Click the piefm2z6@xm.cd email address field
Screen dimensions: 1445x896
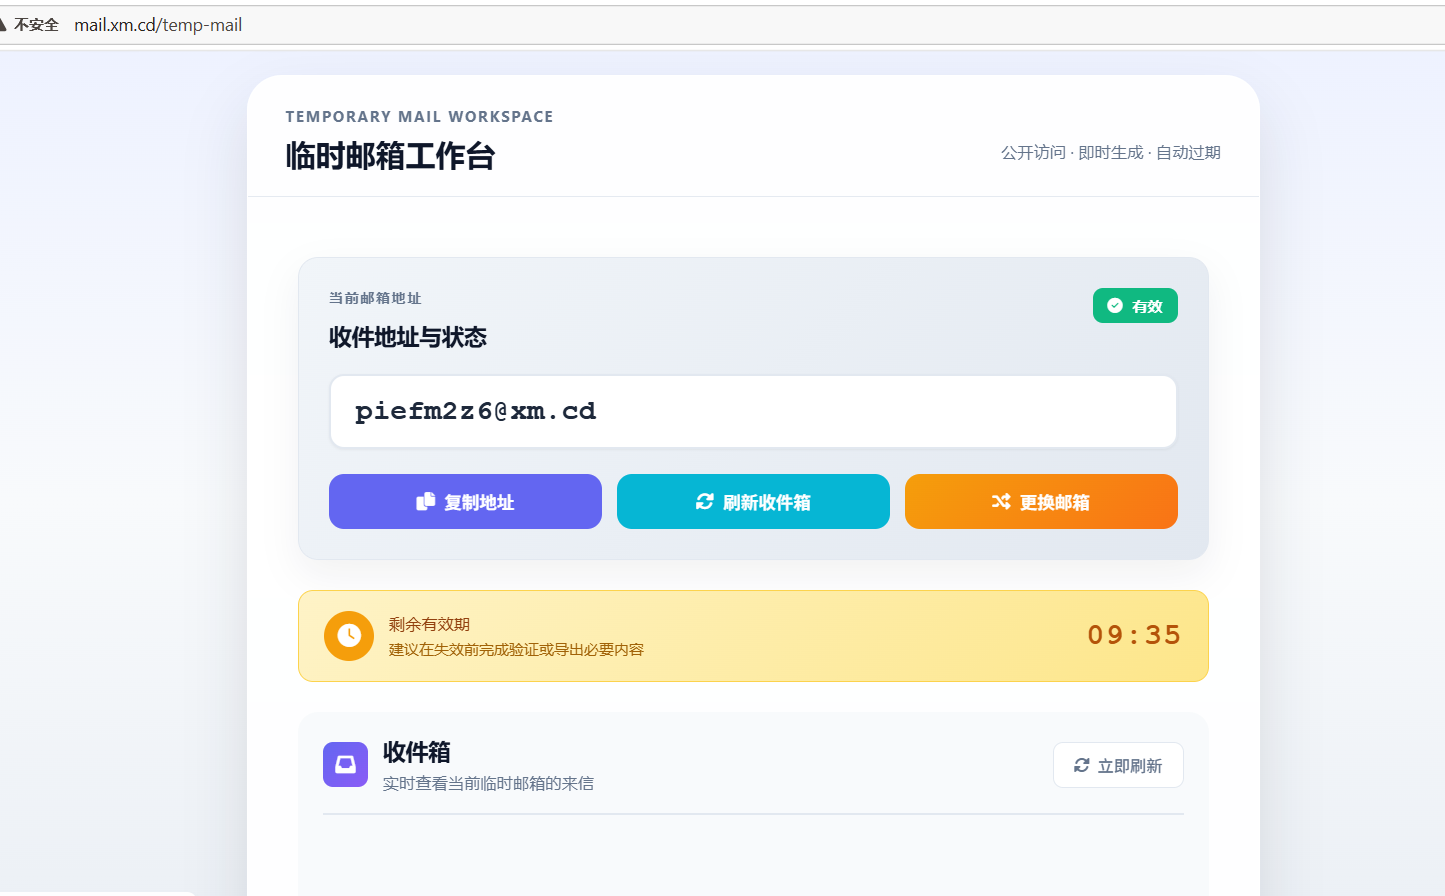[x=753, y=412]
